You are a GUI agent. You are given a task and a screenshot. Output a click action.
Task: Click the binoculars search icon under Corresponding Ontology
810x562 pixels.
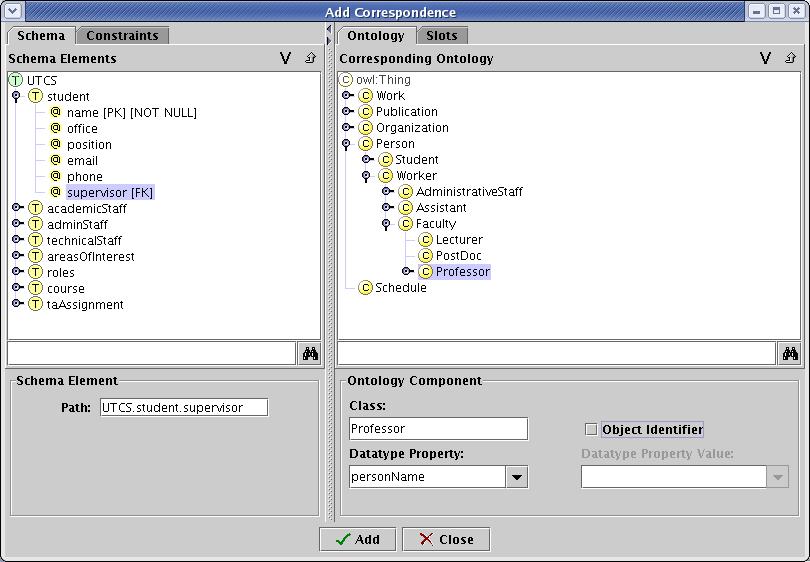pyautogui.click(x=790, y=354)
